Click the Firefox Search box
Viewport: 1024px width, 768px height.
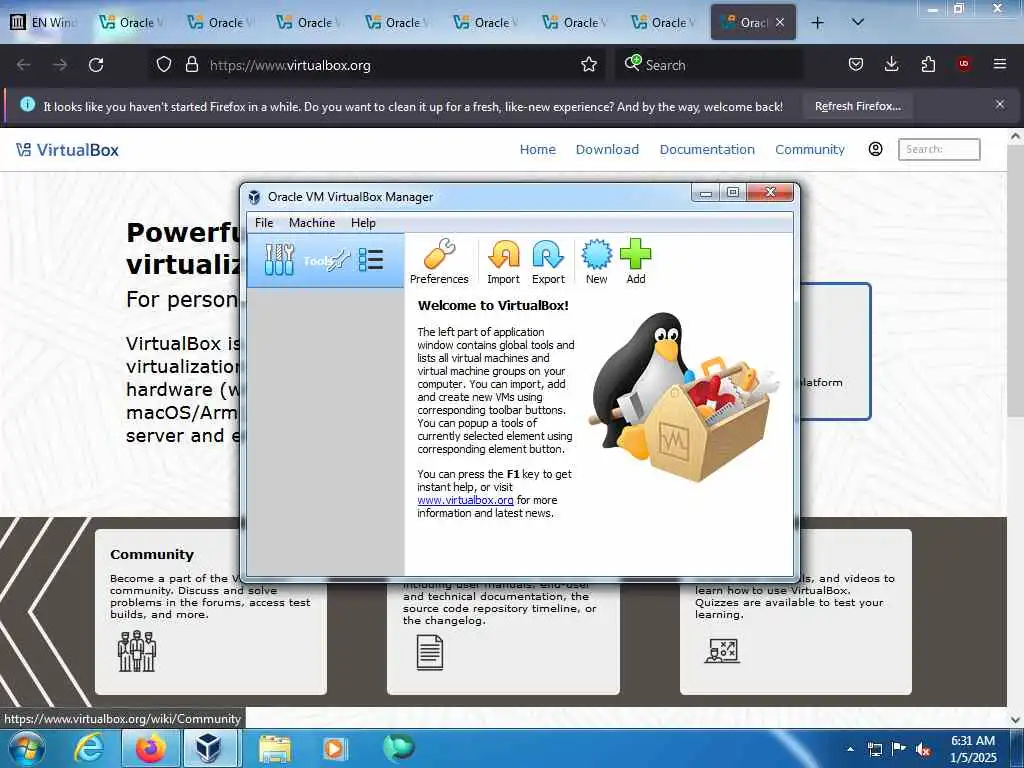(x=710, y=65)
